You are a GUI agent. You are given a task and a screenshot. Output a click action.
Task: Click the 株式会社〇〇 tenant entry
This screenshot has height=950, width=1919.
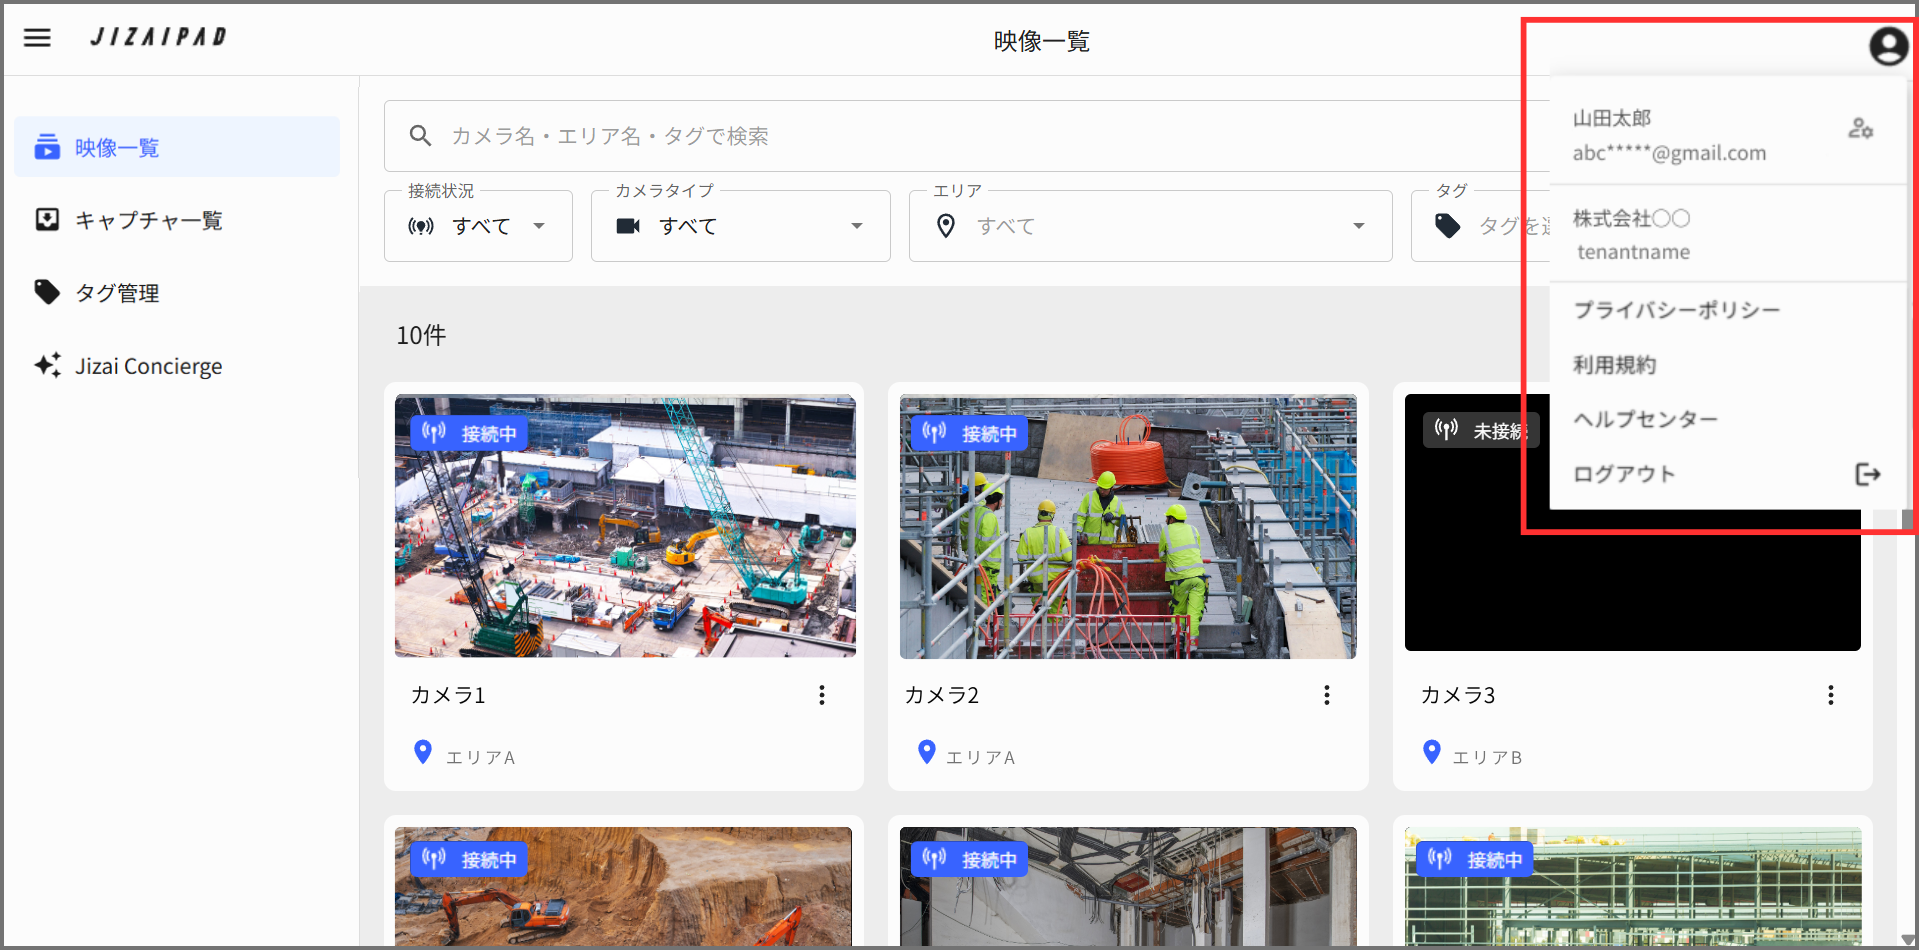pos(1631,218)
